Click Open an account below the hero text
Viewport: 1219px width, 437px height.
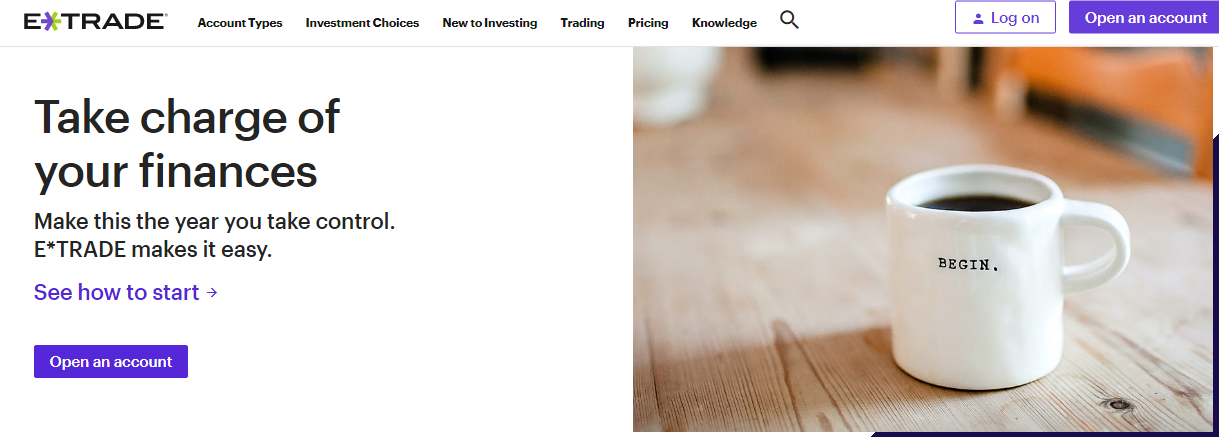click(111, 362)
